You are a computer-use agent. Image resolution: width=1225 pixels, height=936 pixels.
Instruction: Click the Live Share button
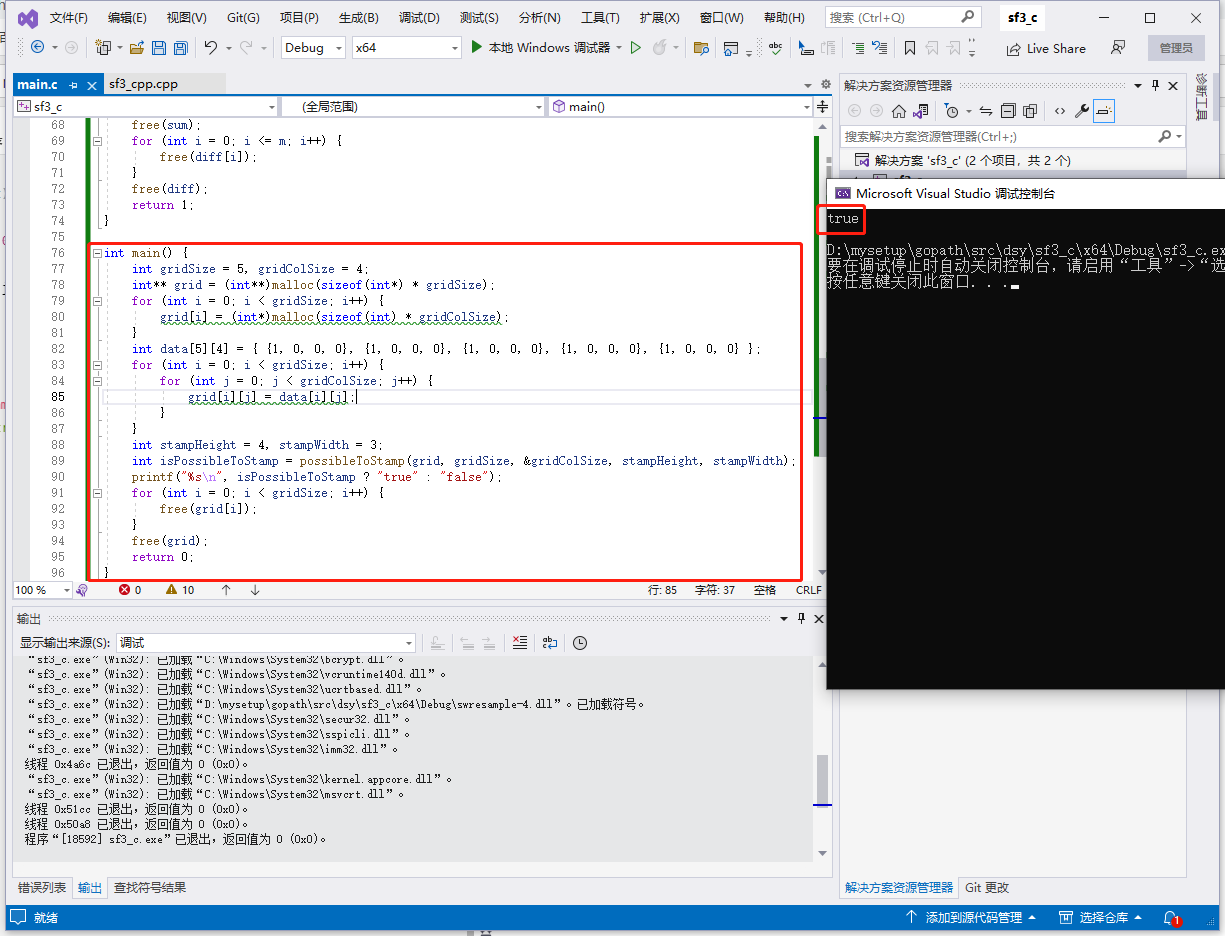click(1046, 48)
